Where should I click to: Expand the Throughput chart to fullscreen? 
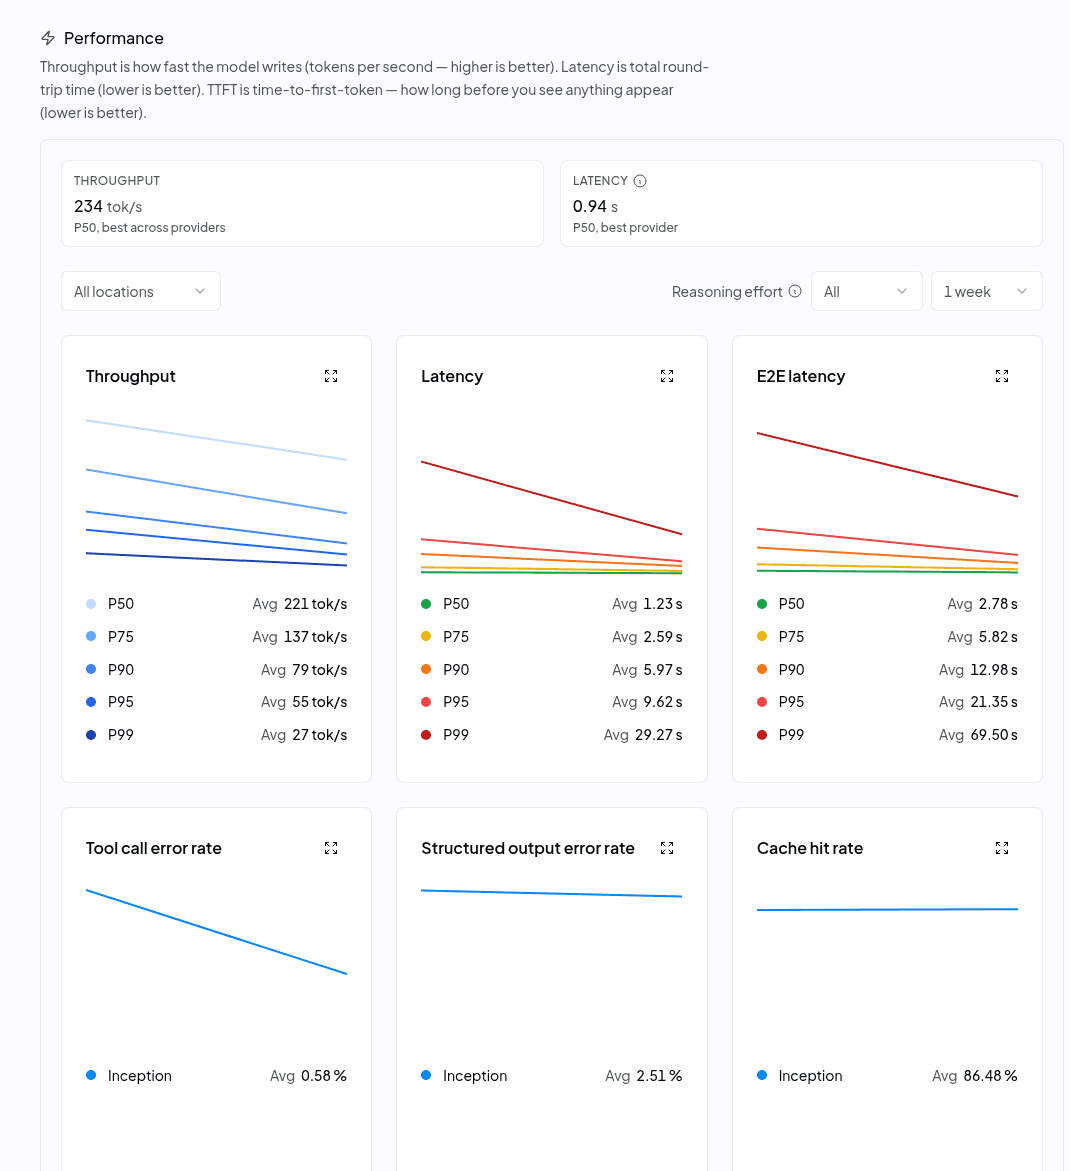tap(331, 376)
